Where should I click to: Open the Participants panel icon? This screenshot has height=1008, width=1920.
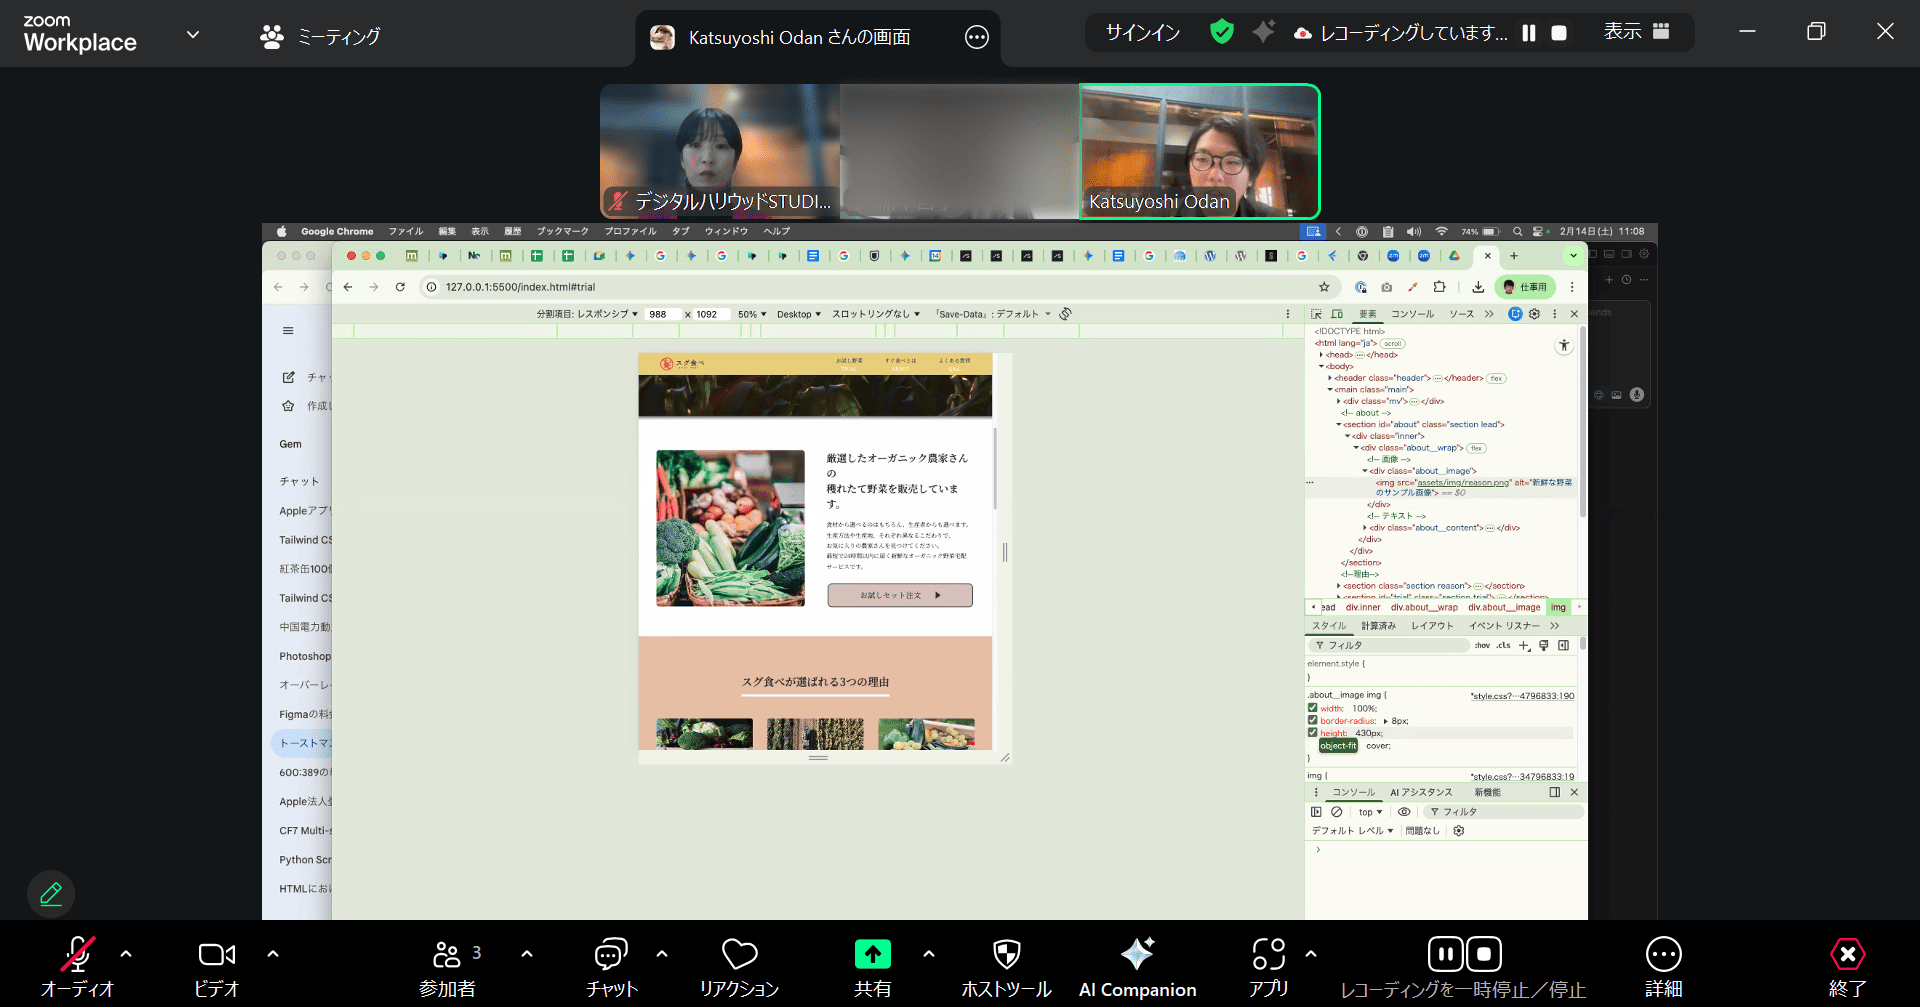446,955
